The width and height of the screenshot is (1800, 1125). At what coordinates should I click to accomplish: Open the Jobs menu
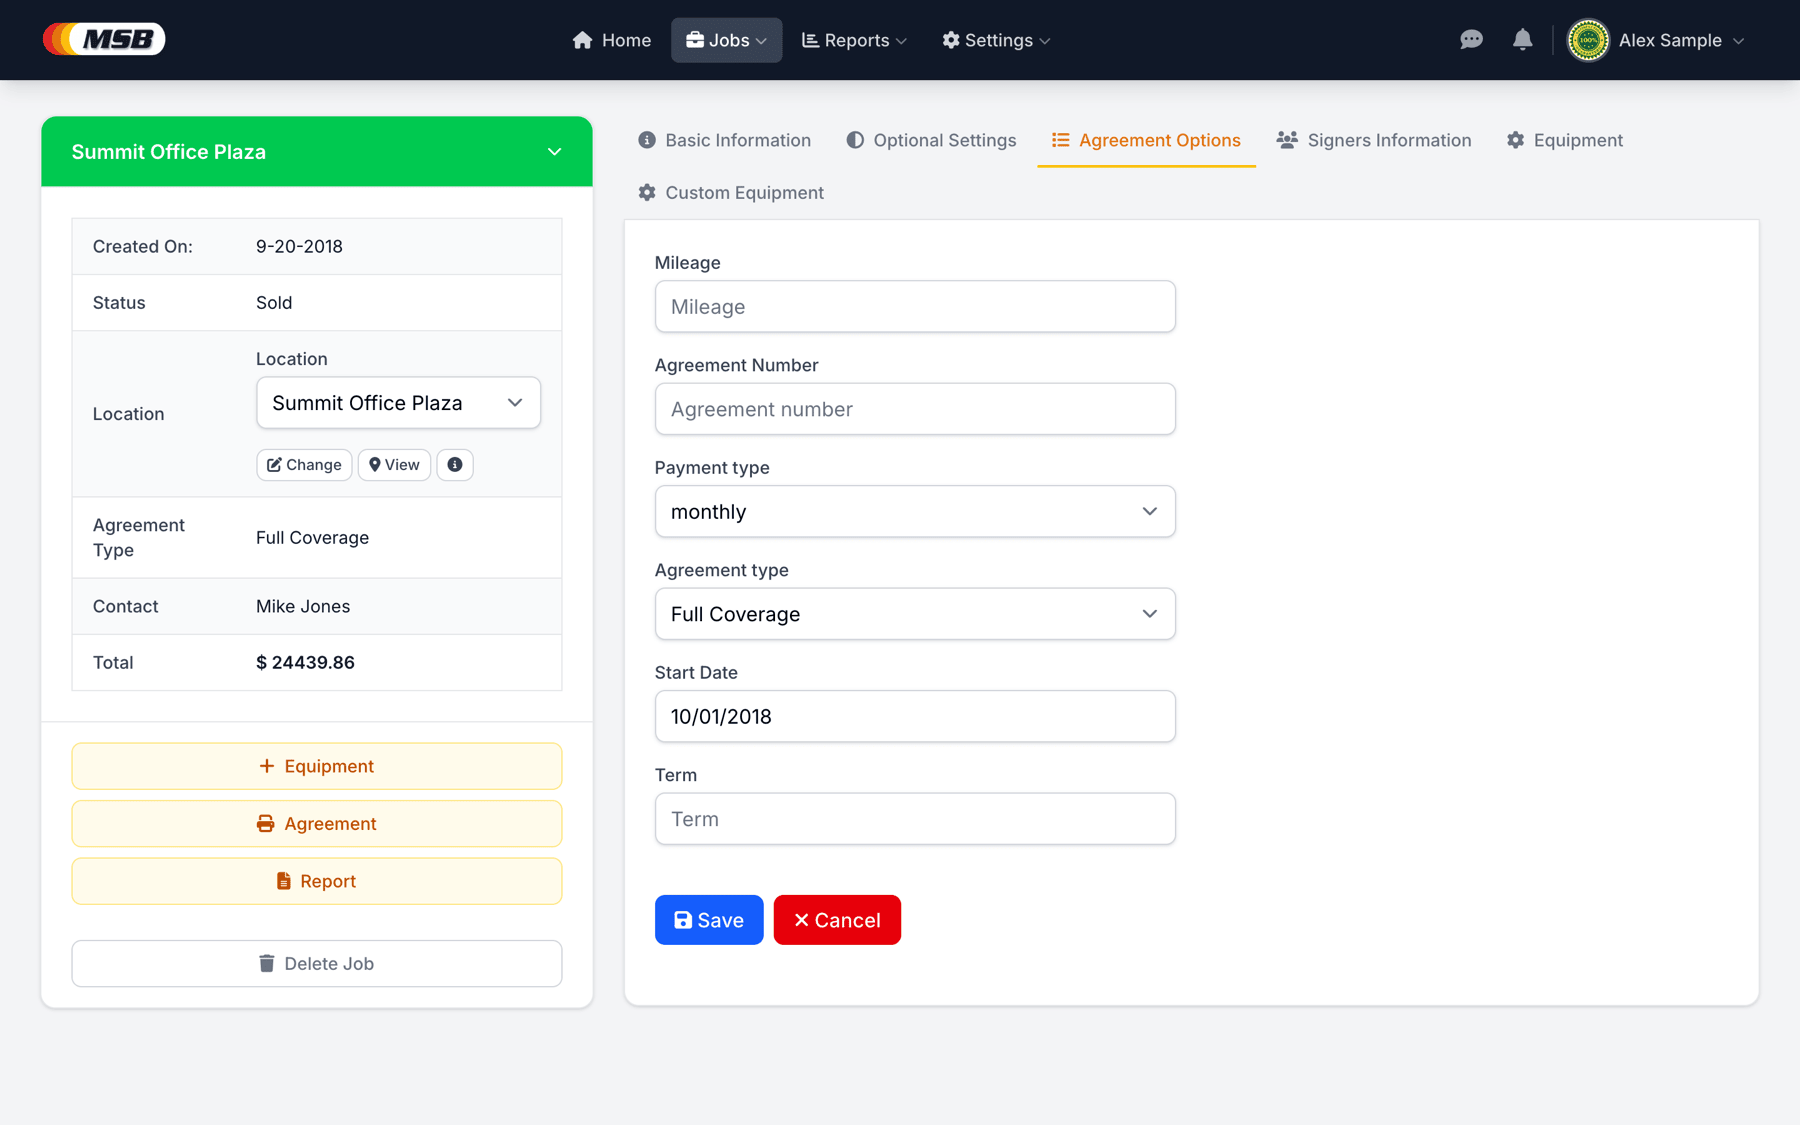pos(726,40)
